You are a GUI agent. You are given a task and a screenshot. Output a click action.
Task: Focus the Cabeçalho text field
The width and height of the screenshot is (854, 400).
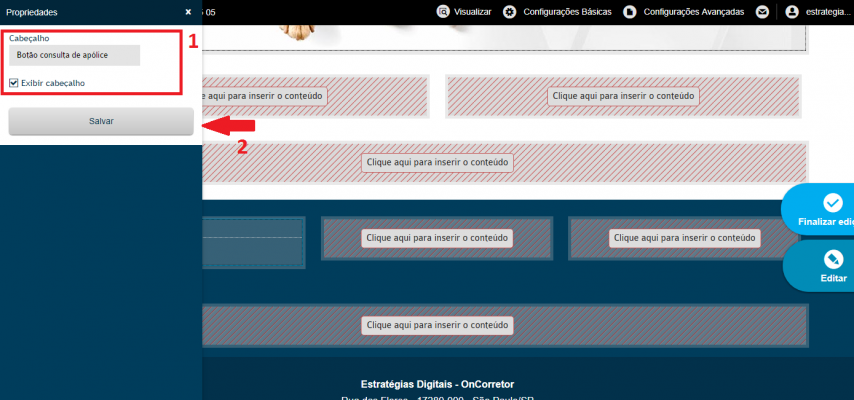tap(75, 55)
